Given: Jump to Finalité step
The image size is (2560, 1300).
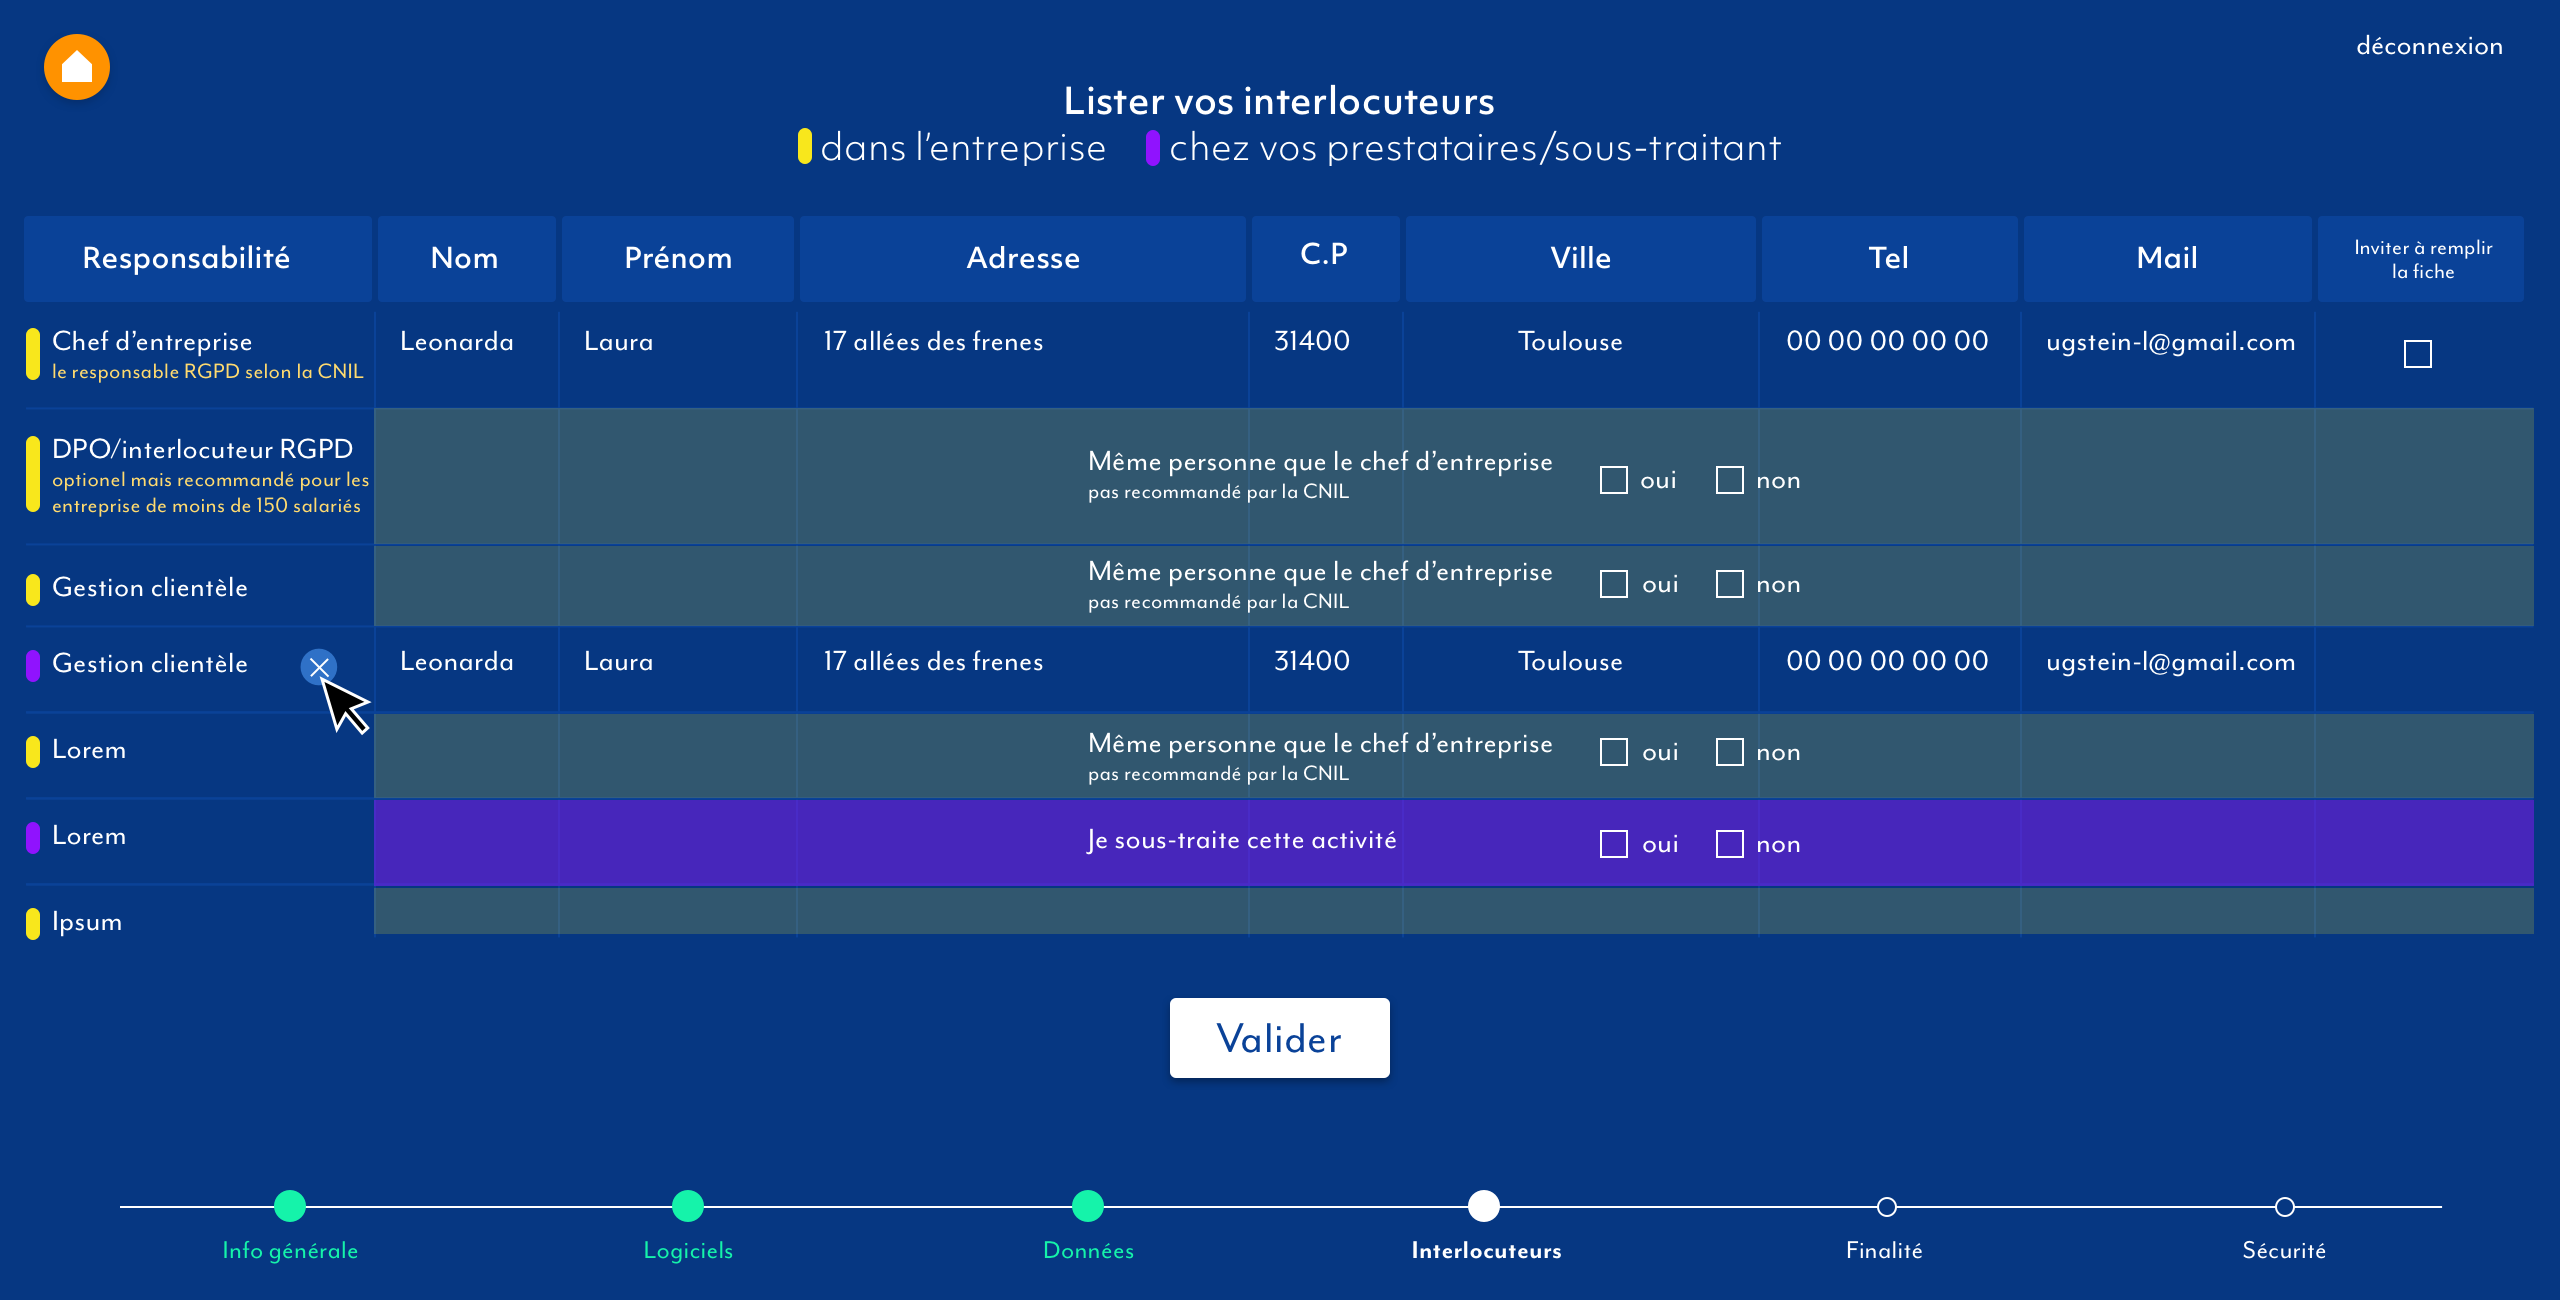Looking at the screenshot, I should pyautogui.click(x=1884, y=1250).
